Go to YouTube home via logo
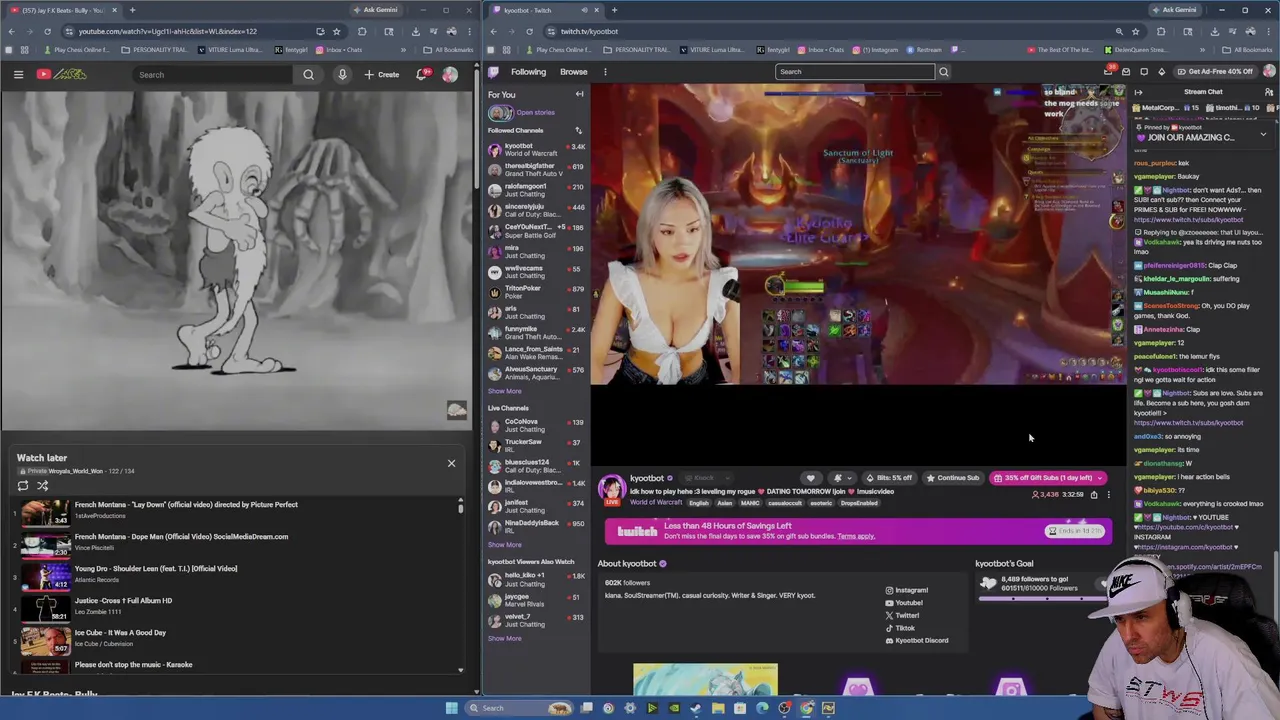The width and height of the screenshot is (1280, 720). [x=62, y=74]
